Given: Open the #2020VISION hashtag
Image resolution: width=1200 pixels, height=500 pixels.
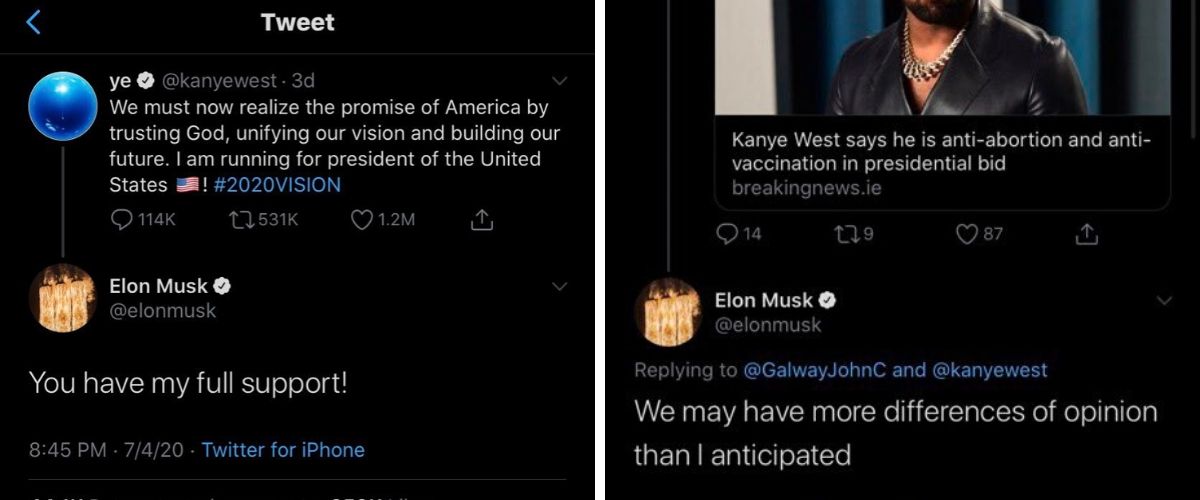Looking at the screenshot, I should pos(277,185).
